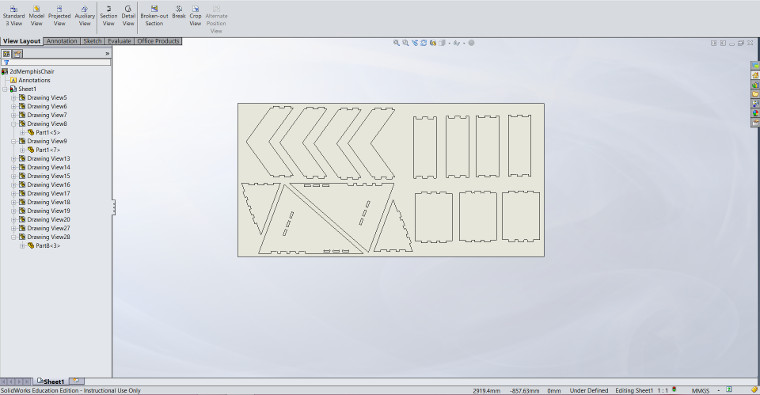Collapse Drawing View8 node
The height and width of the screenshot is (395, 760).
point(14,124)
